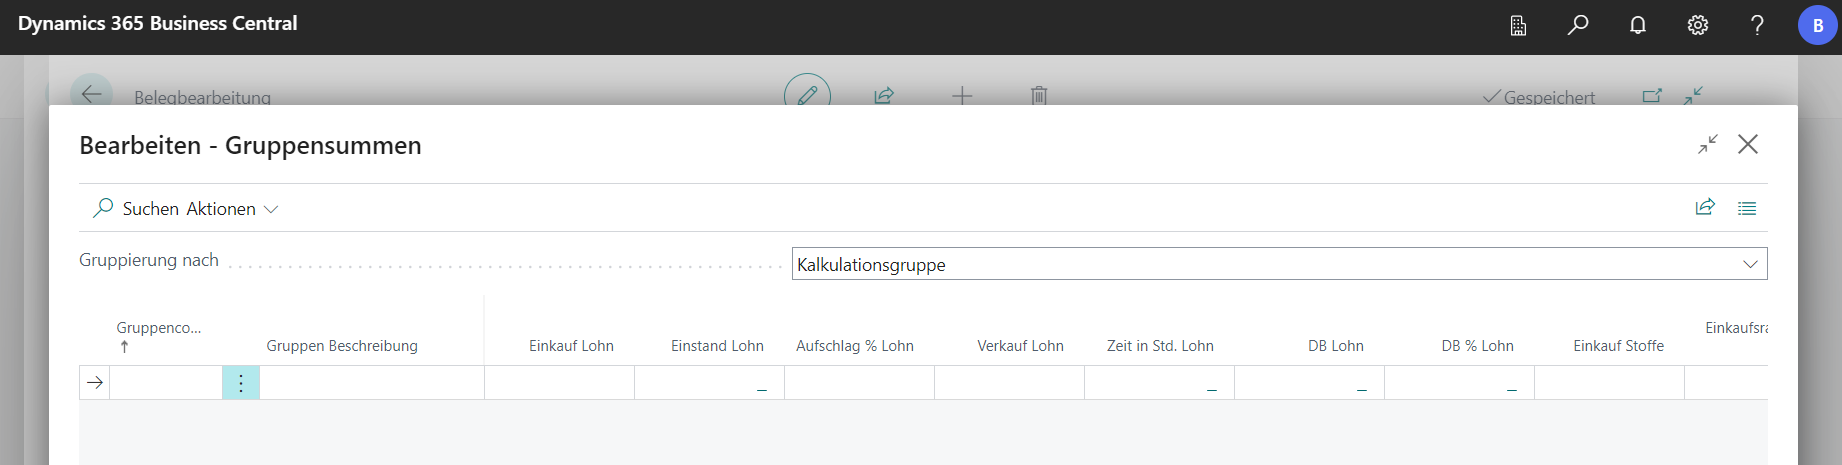The image size is (1842, 465).
Task: Click the user account avatar B
Action: (x=1817, y=26)
